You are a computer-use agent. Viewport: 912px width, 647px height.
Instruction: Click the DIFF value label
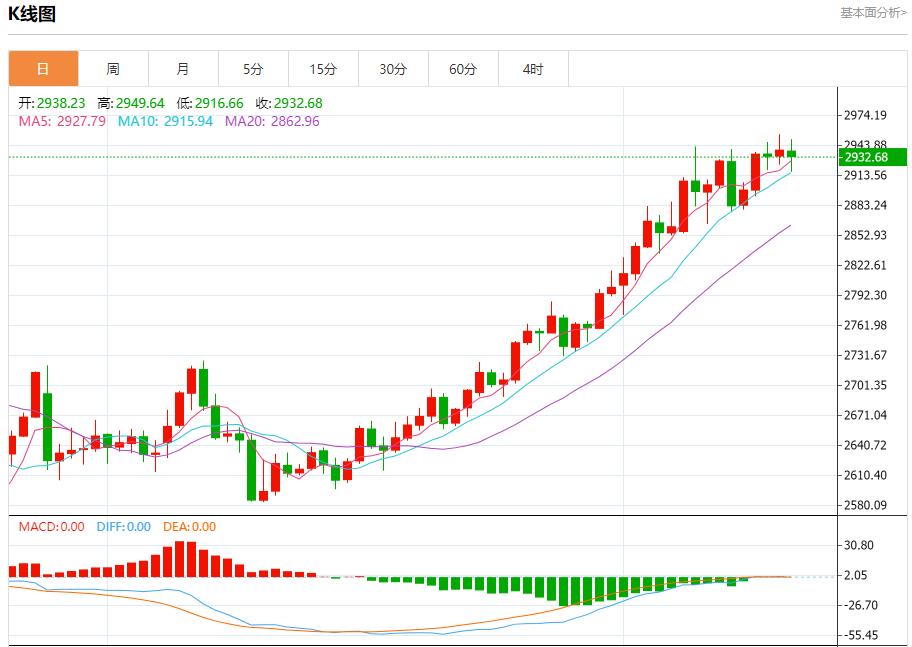(123, 527)
